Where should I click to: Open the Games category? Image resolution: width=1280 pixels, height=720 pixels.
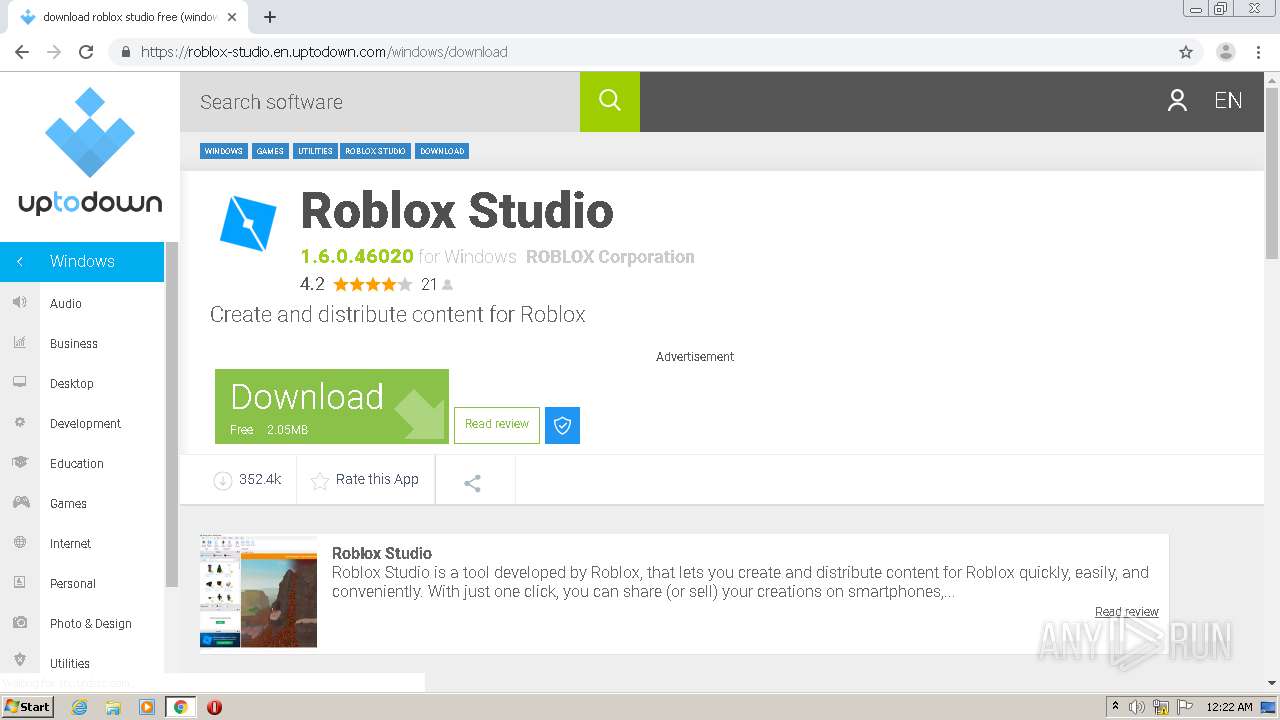click(x=68, y=503)
